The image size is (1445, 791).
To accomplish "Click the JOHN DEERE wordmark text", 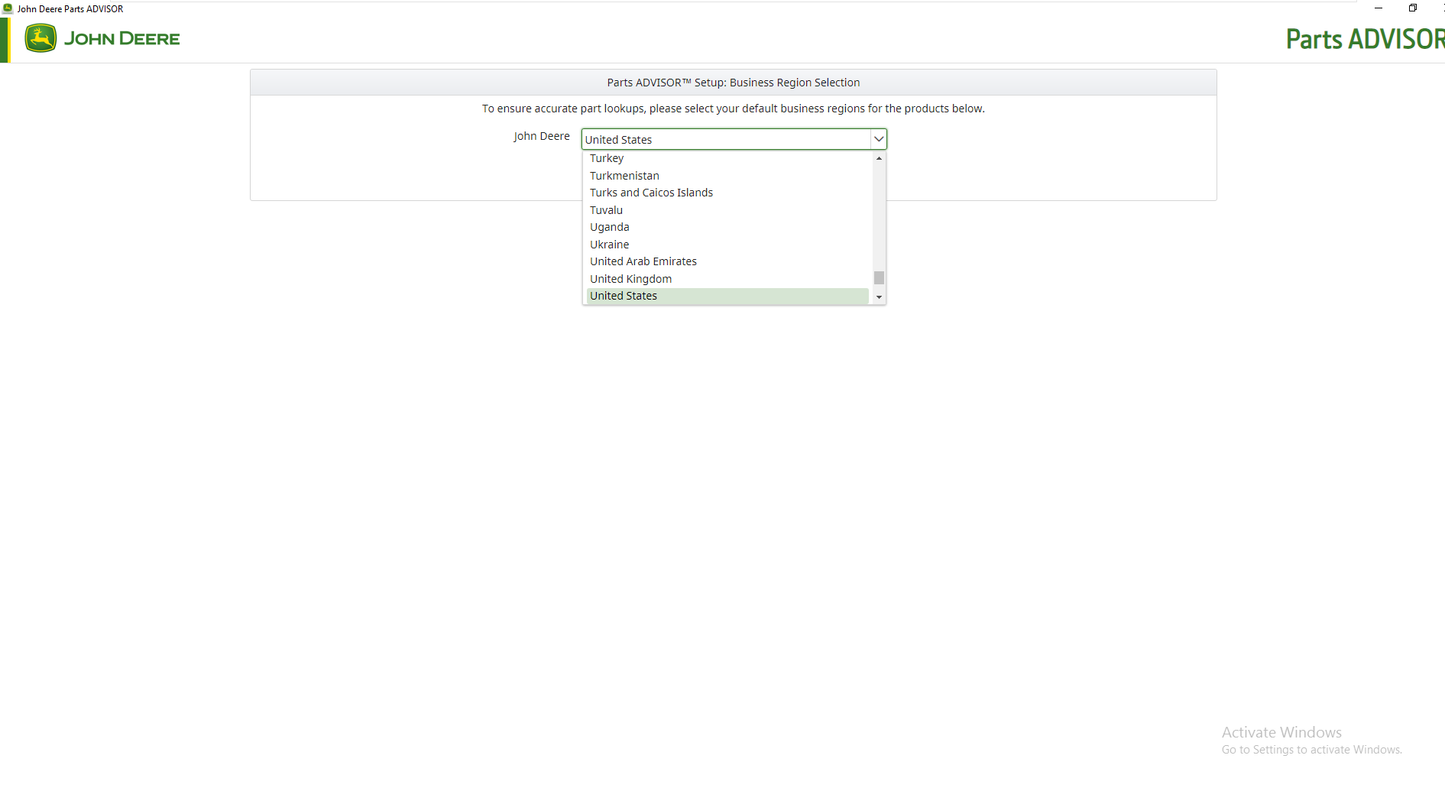I will [x=122, y=39].
